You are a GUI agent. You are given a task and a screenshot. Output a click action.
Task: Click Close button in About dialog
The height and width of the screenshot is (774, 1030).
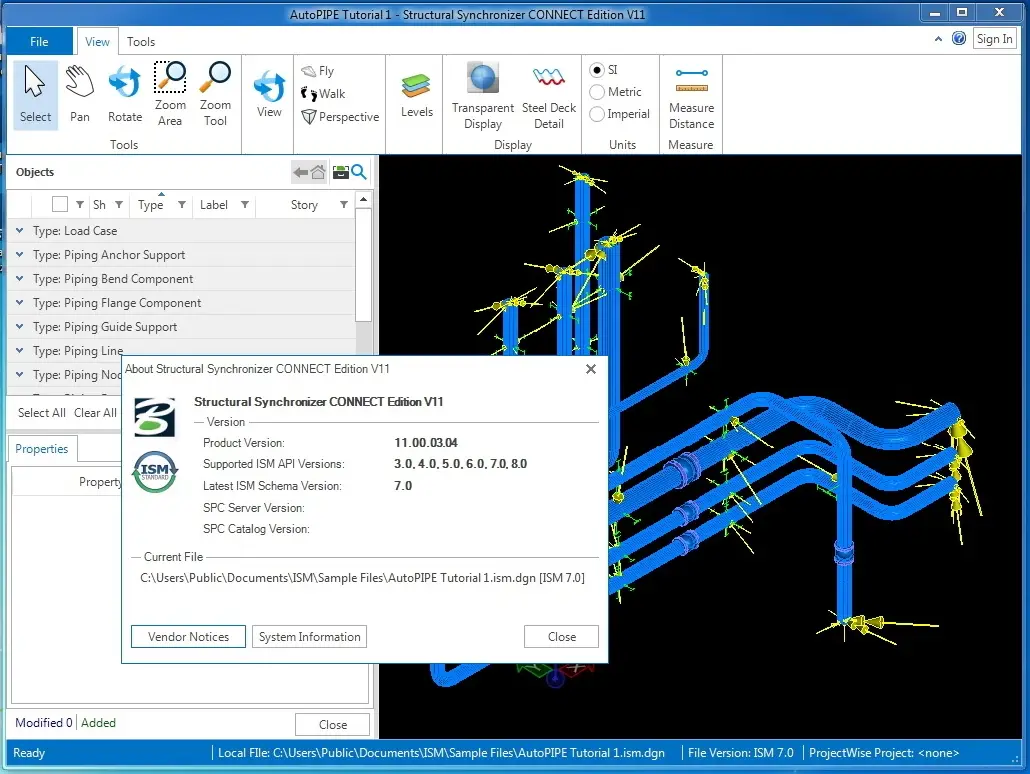(562, 637)
